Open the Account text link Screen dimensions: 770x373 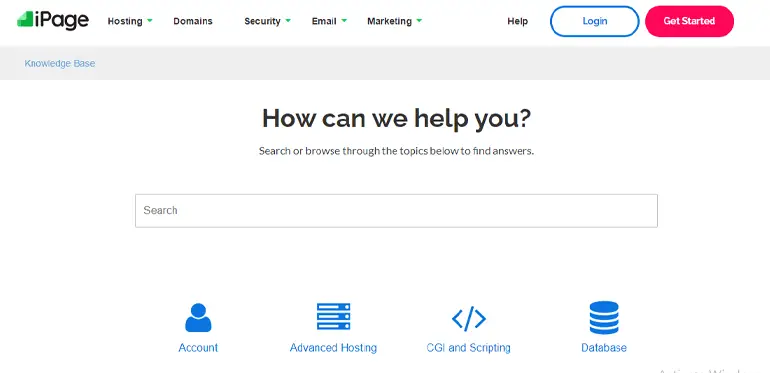tap(198, 347)
